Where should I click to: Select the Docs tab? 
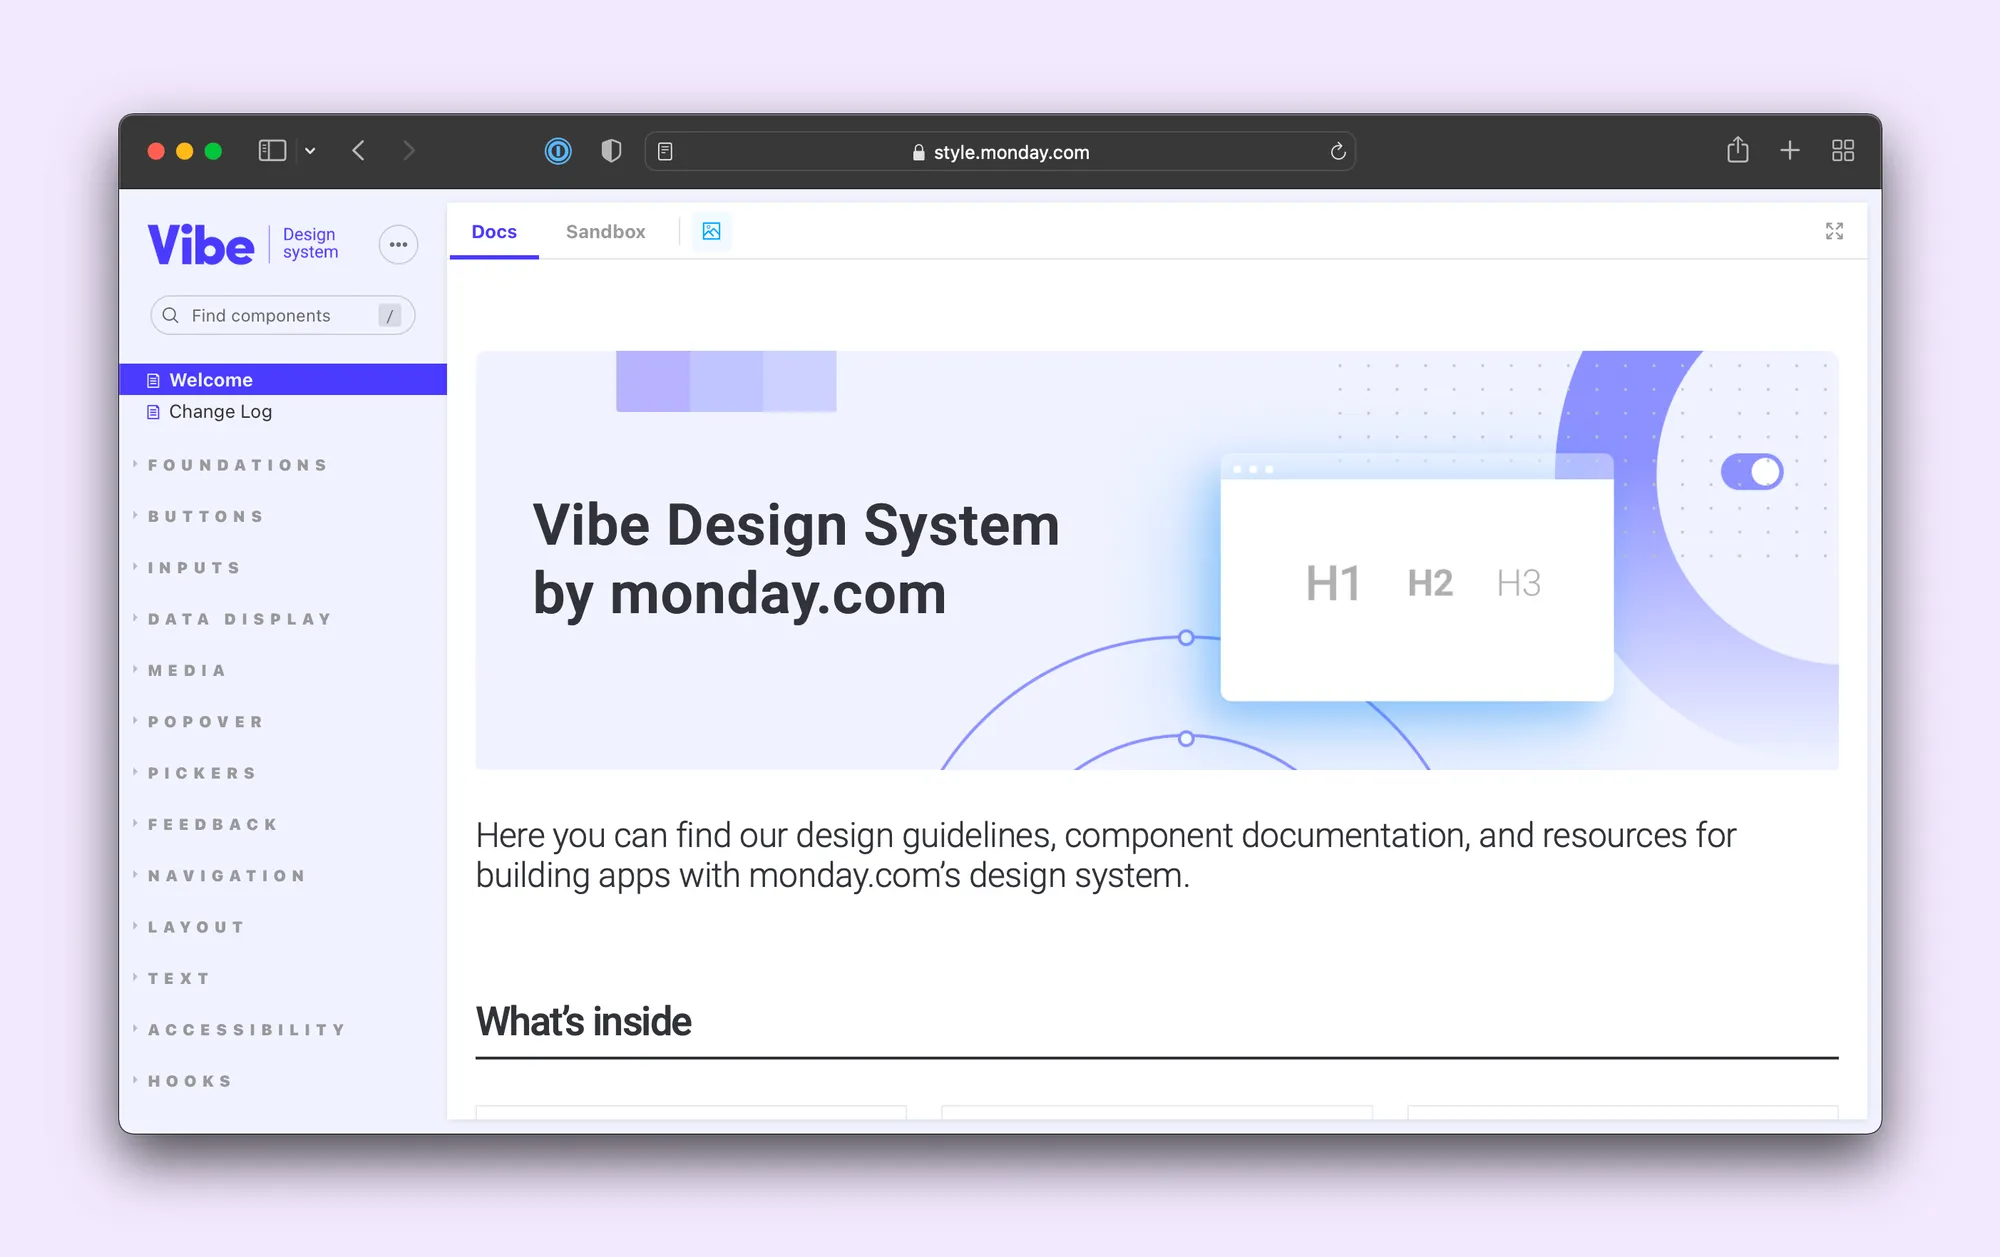point(494,231)
